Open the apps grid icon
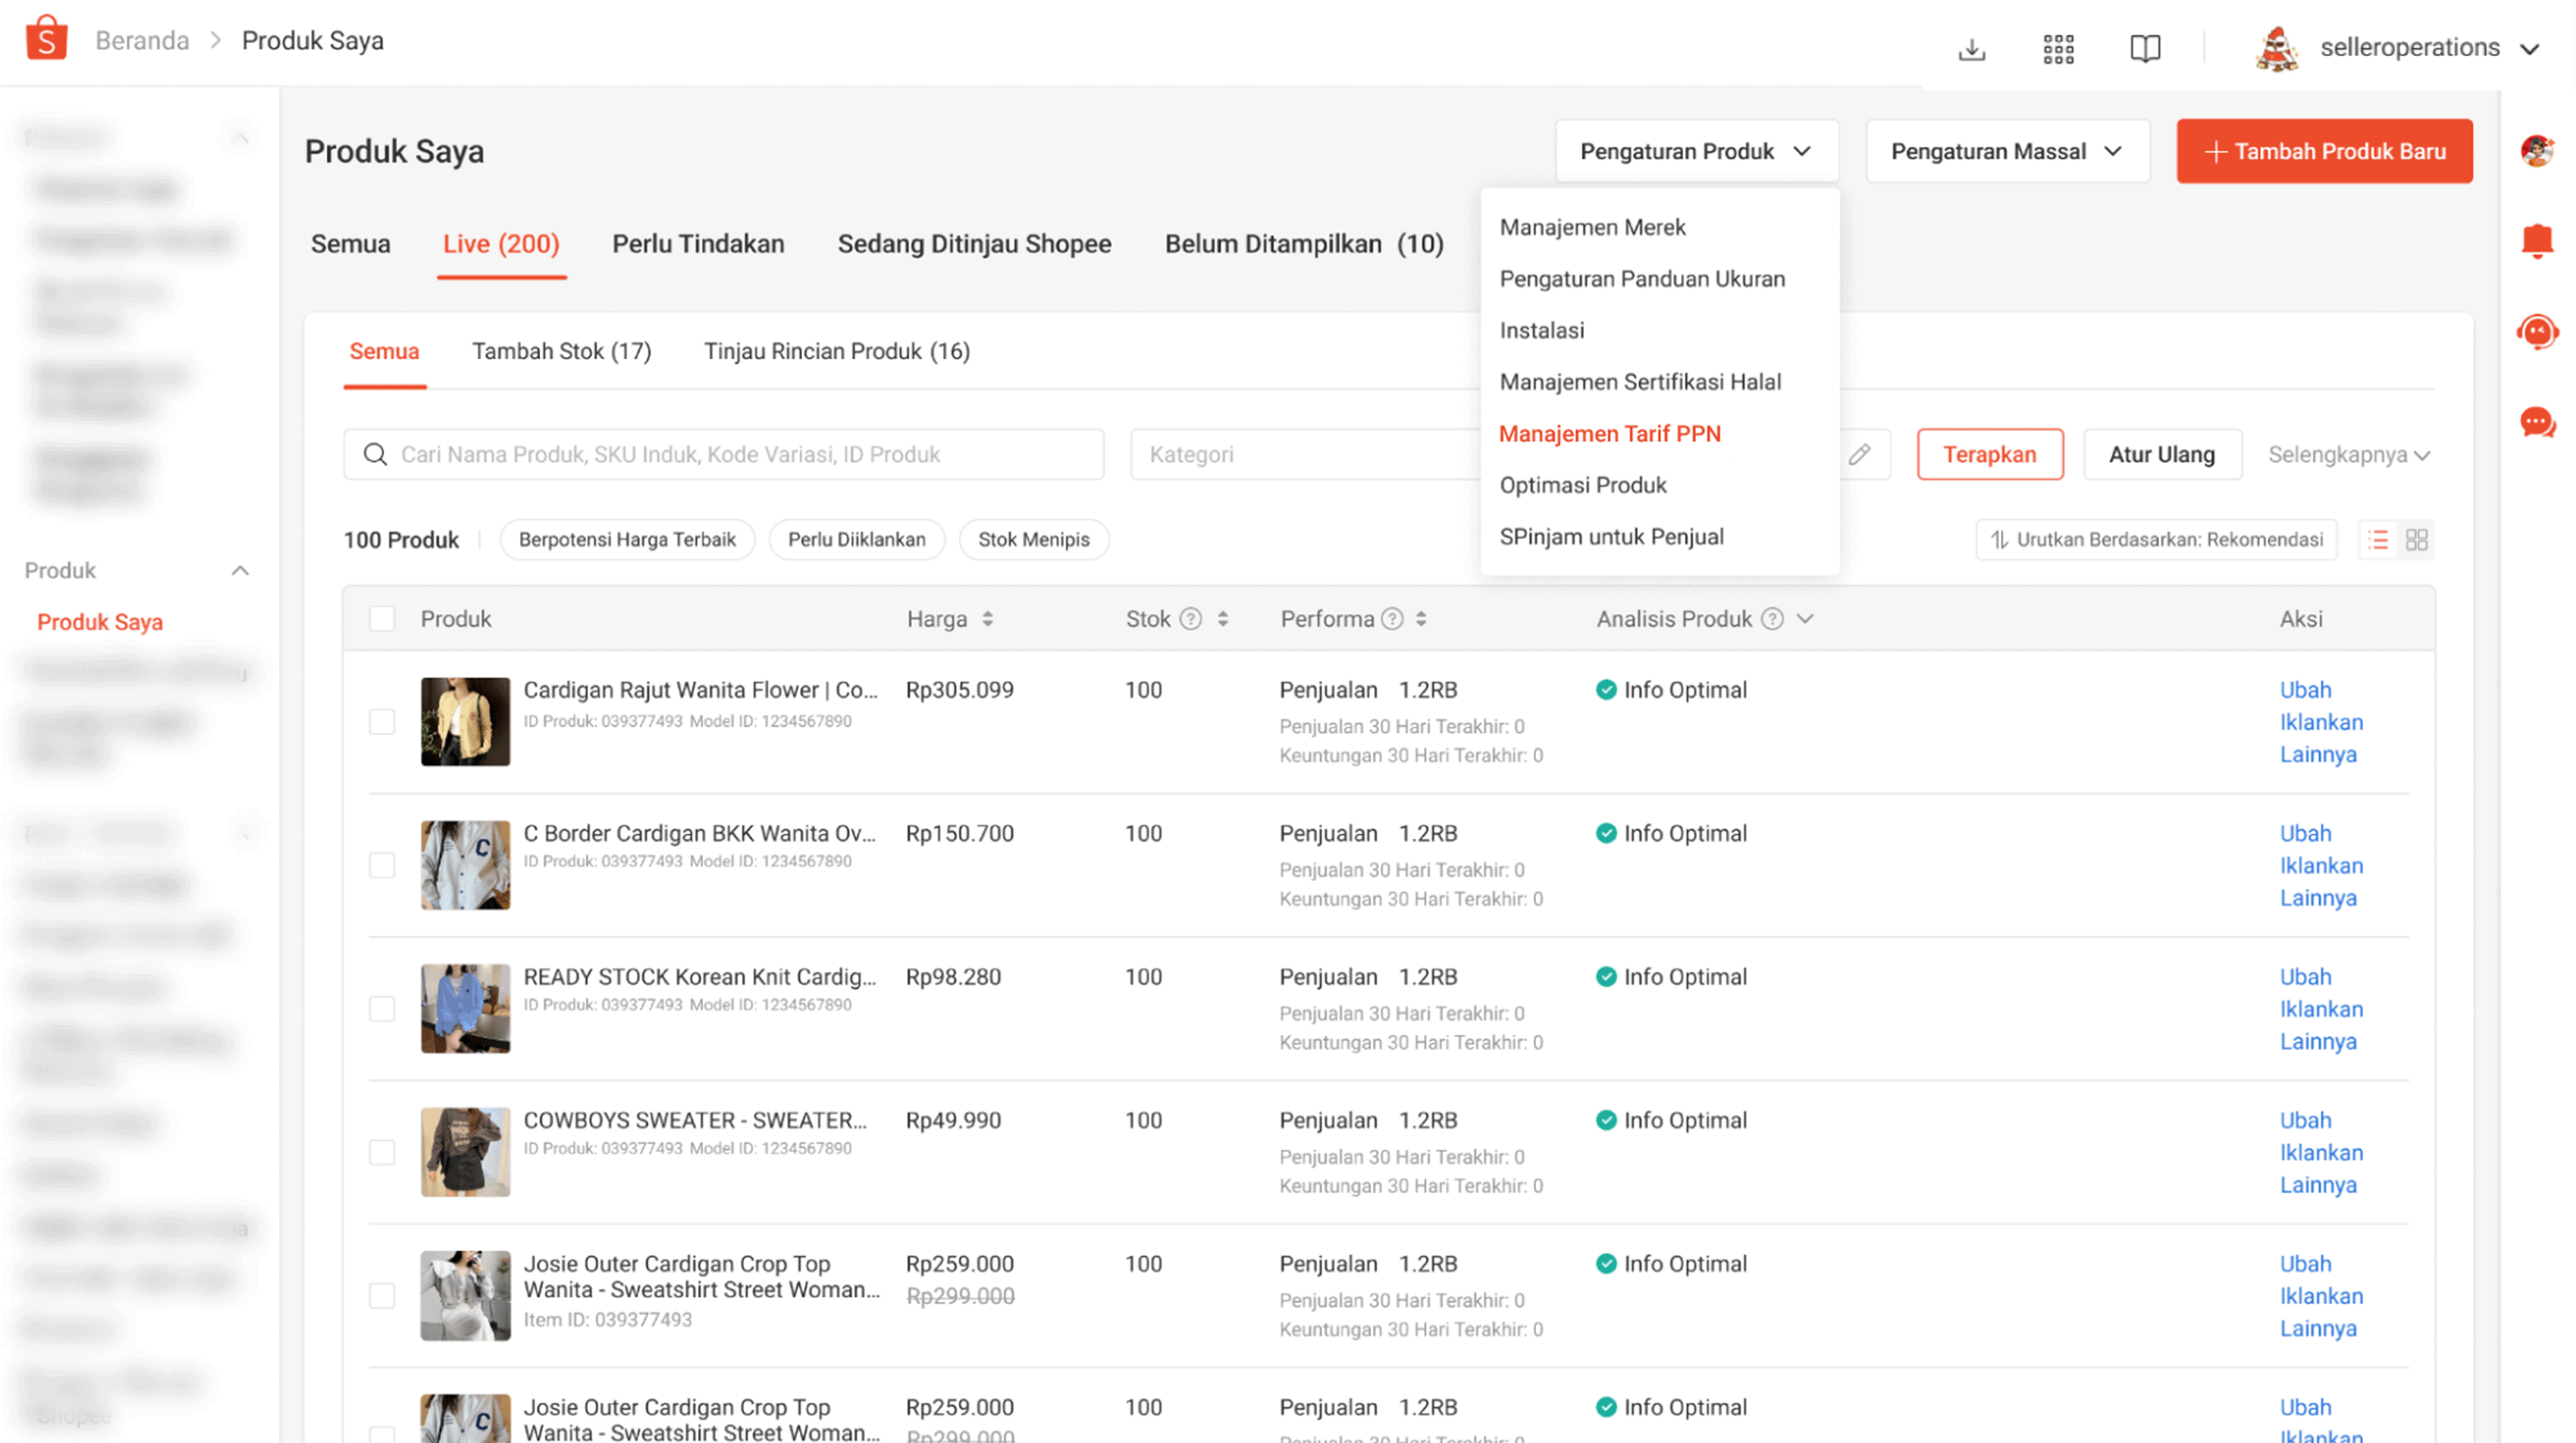The image size is (2576, 1443). click(2058, 48)
